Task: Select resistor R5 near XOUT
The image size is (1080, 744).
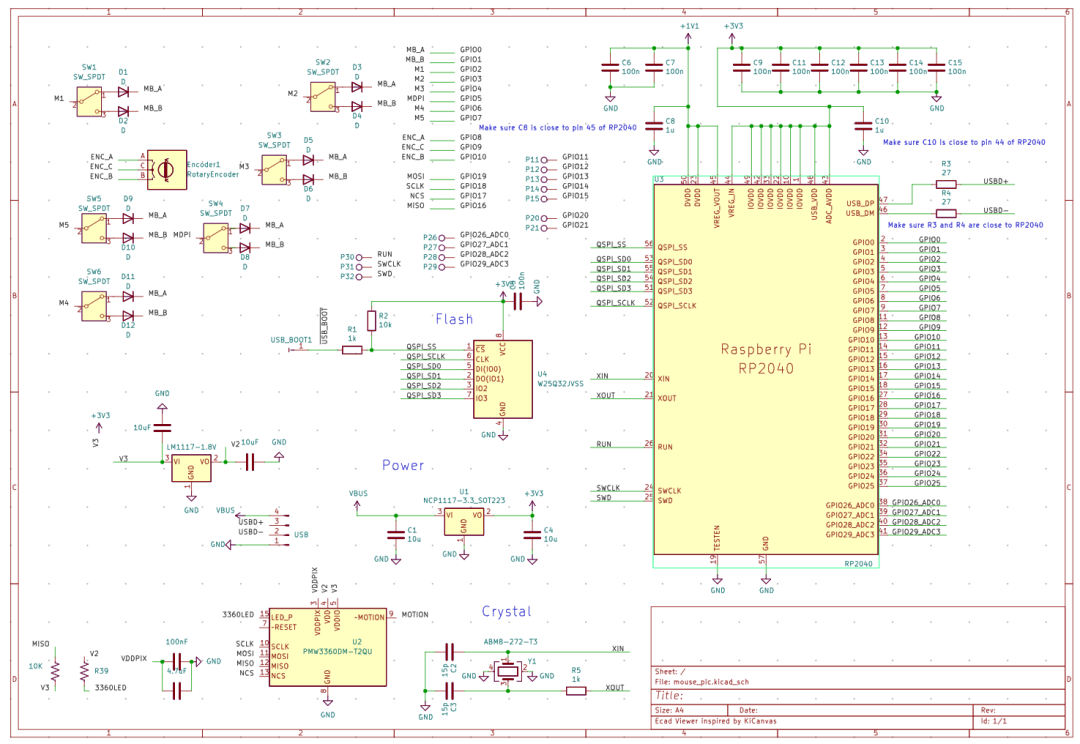Action: pos(576,689)
